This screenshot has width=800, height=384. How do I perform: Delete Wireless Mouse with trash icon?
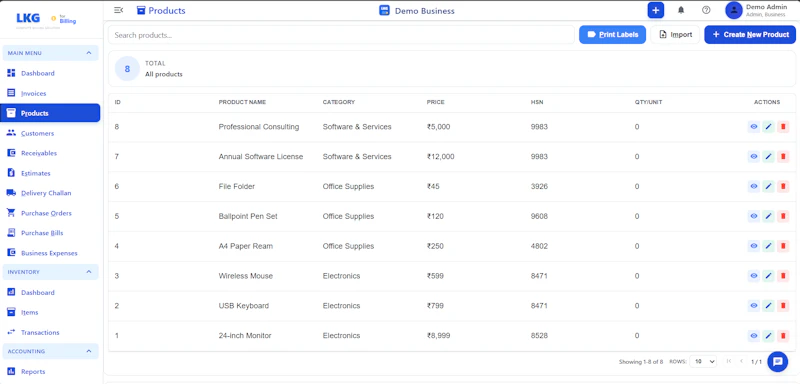point(783,276)
